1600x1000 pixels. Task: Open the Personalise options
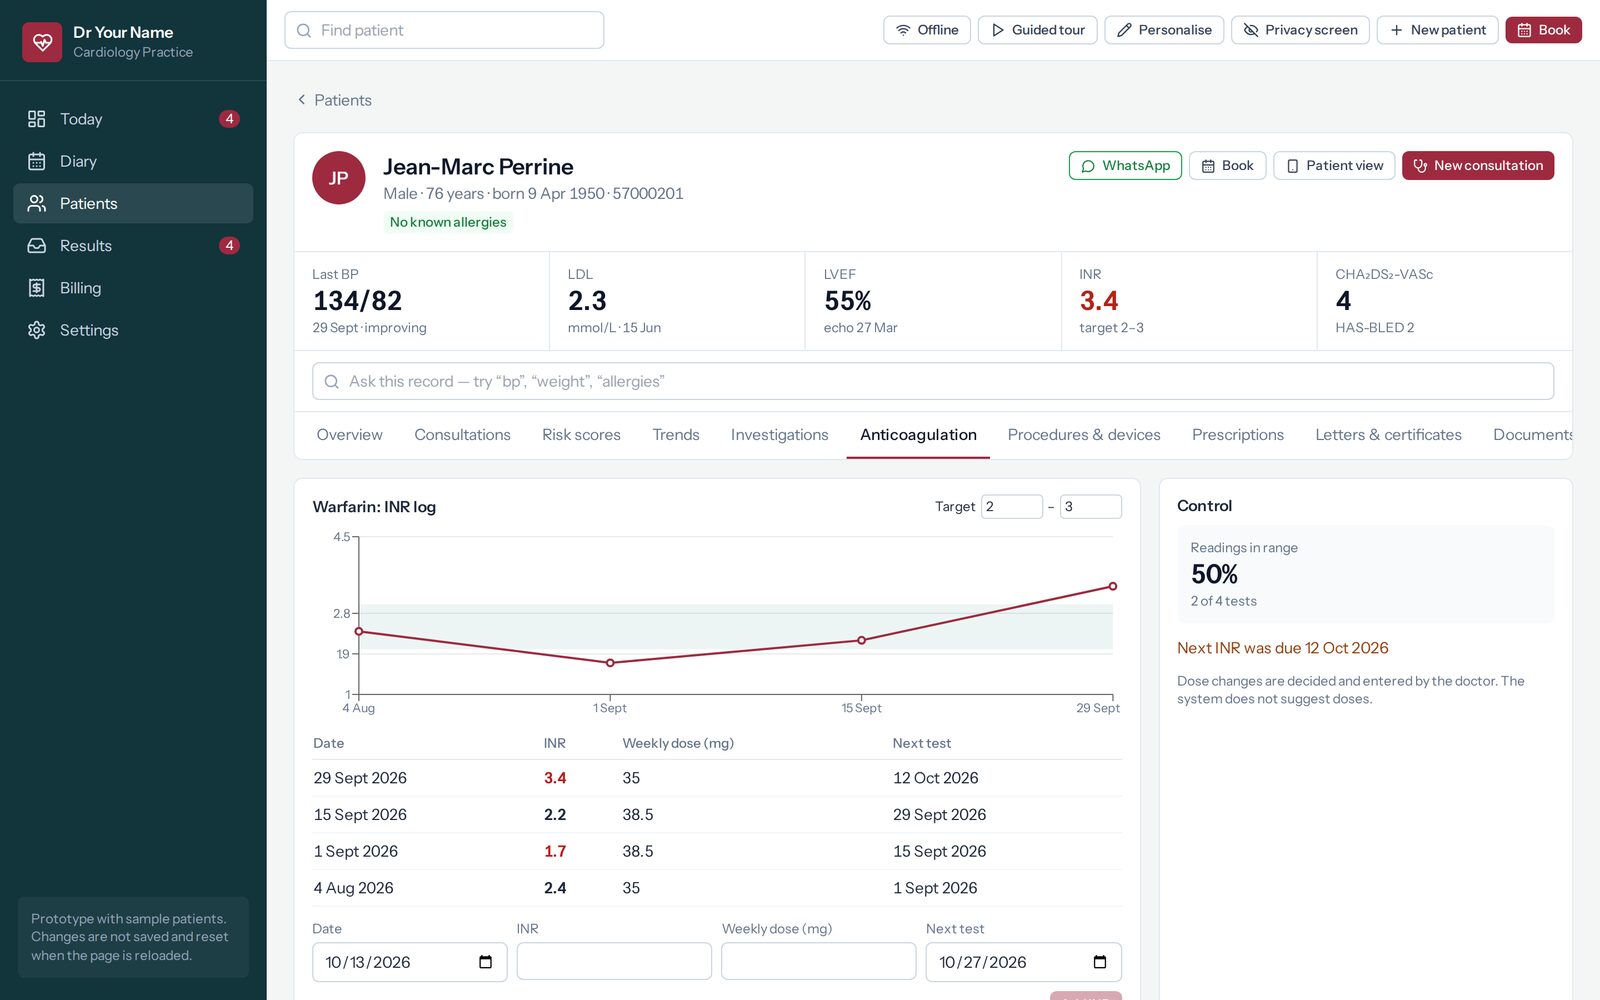point(1164,30)
